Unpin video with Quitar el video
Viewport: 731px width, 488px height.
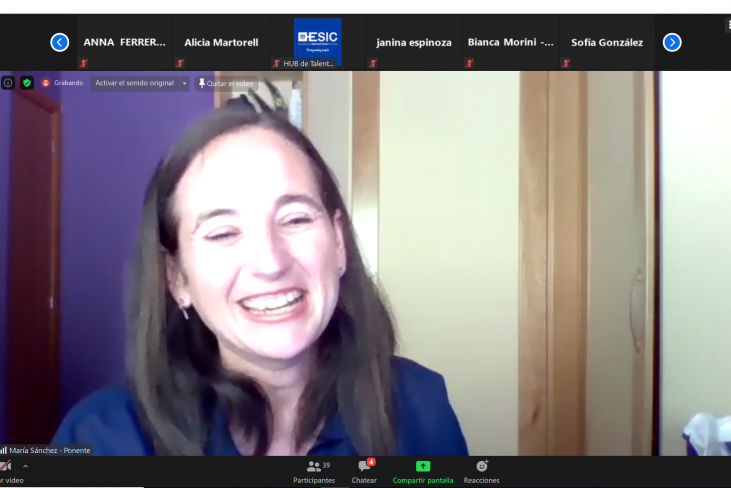[227, 83]
